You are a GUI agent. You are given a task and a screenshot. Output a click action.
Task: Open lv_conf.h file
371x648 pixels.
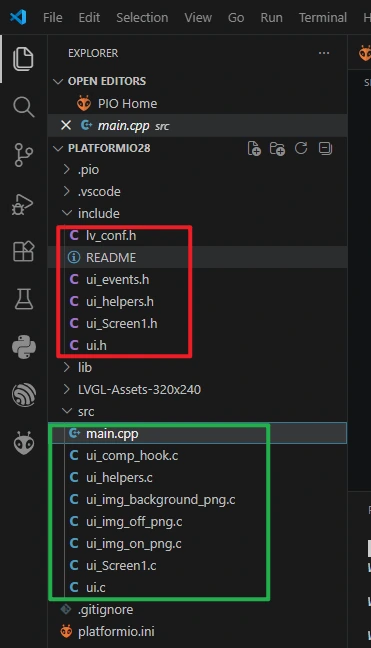197,236
